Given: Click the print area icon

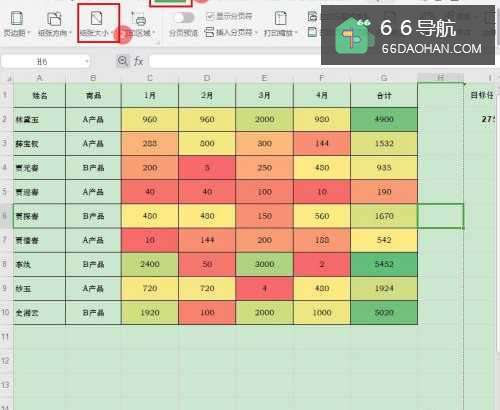Looking at the screenshot, I should [139, 19].
